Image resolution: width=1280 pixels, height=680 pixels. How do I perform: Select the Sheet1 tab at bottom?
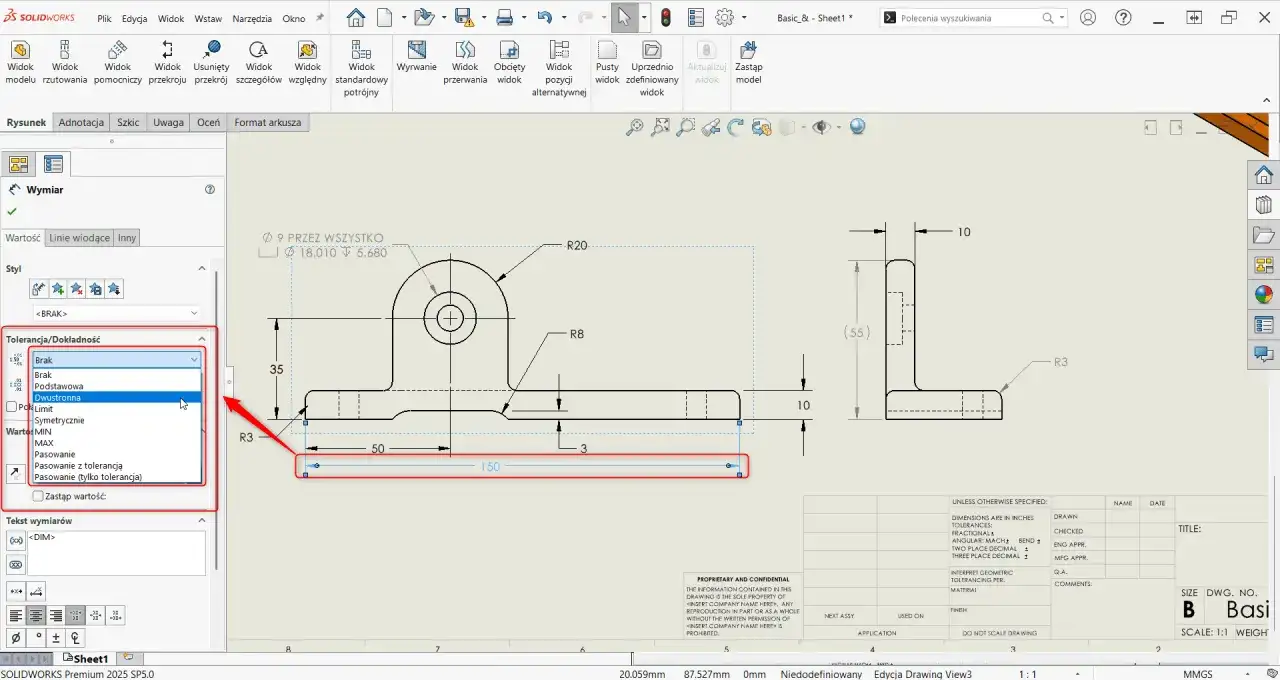[85, 658]
